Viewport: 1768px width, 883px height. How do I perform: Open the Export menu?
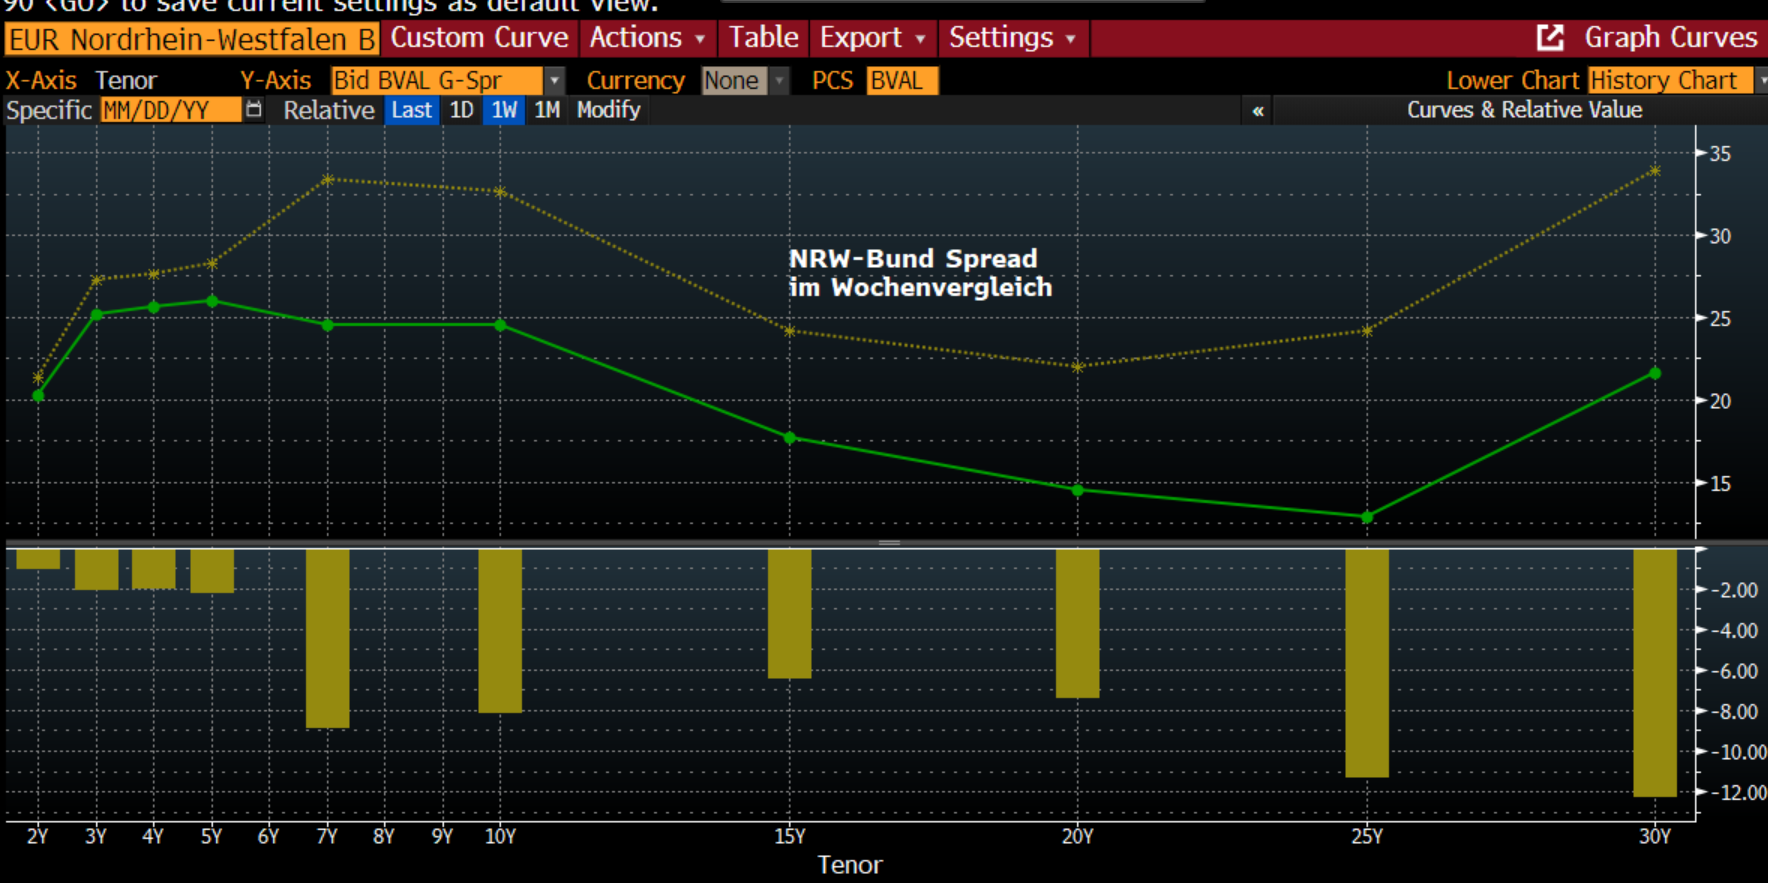[x=872, y=38]
